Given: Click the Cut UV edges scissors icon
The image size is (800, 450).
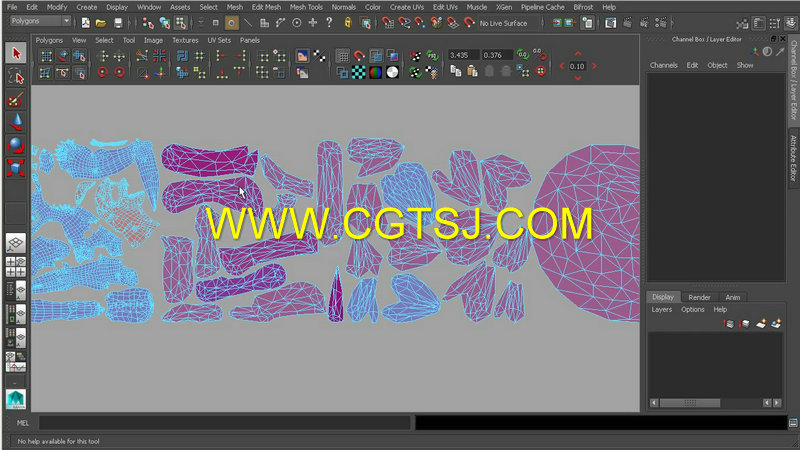Looking at the screenshot, I should pos(142,56).
